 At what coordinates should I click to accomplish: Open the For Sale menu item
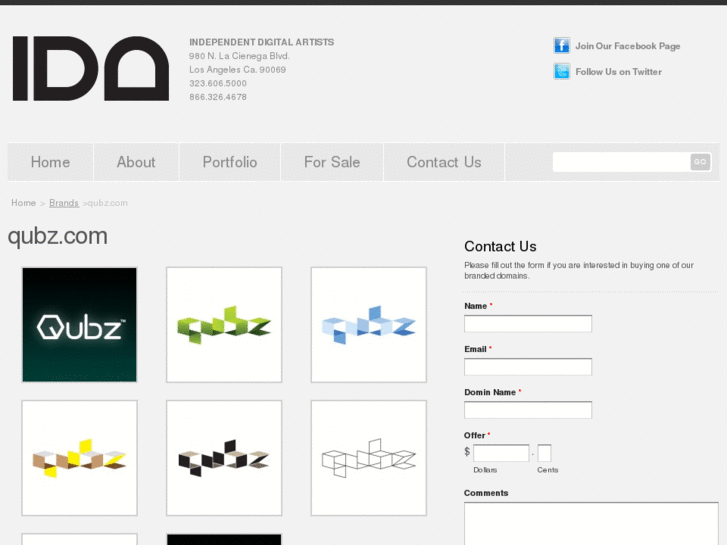tap(332, 162)
